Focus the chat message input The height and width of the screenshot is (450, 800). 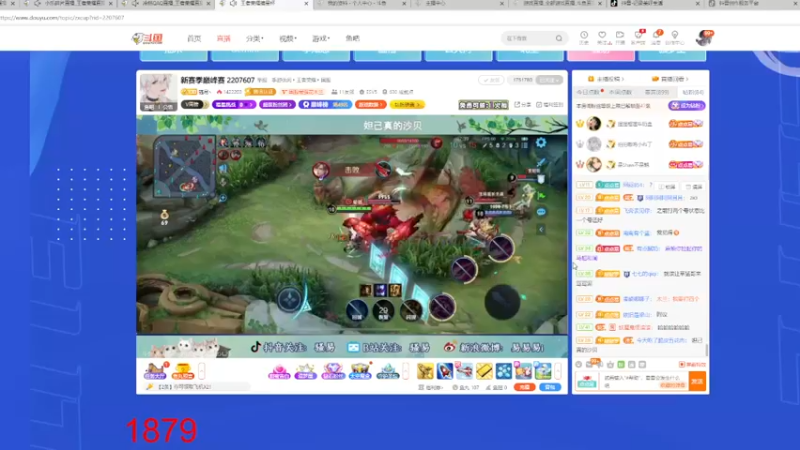(x=644, y=381)
